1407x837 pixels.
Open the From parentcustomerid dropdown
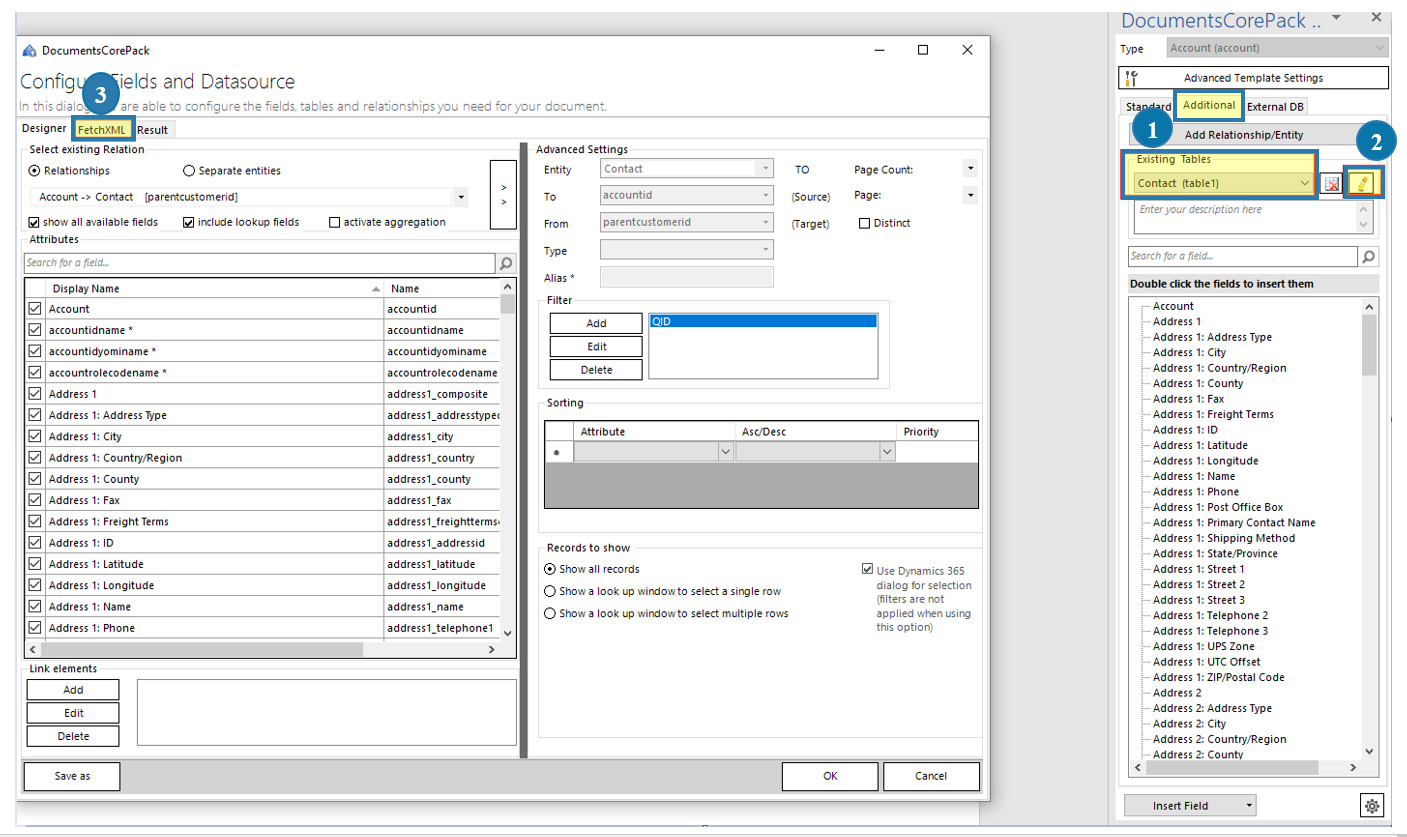point(765,223)
